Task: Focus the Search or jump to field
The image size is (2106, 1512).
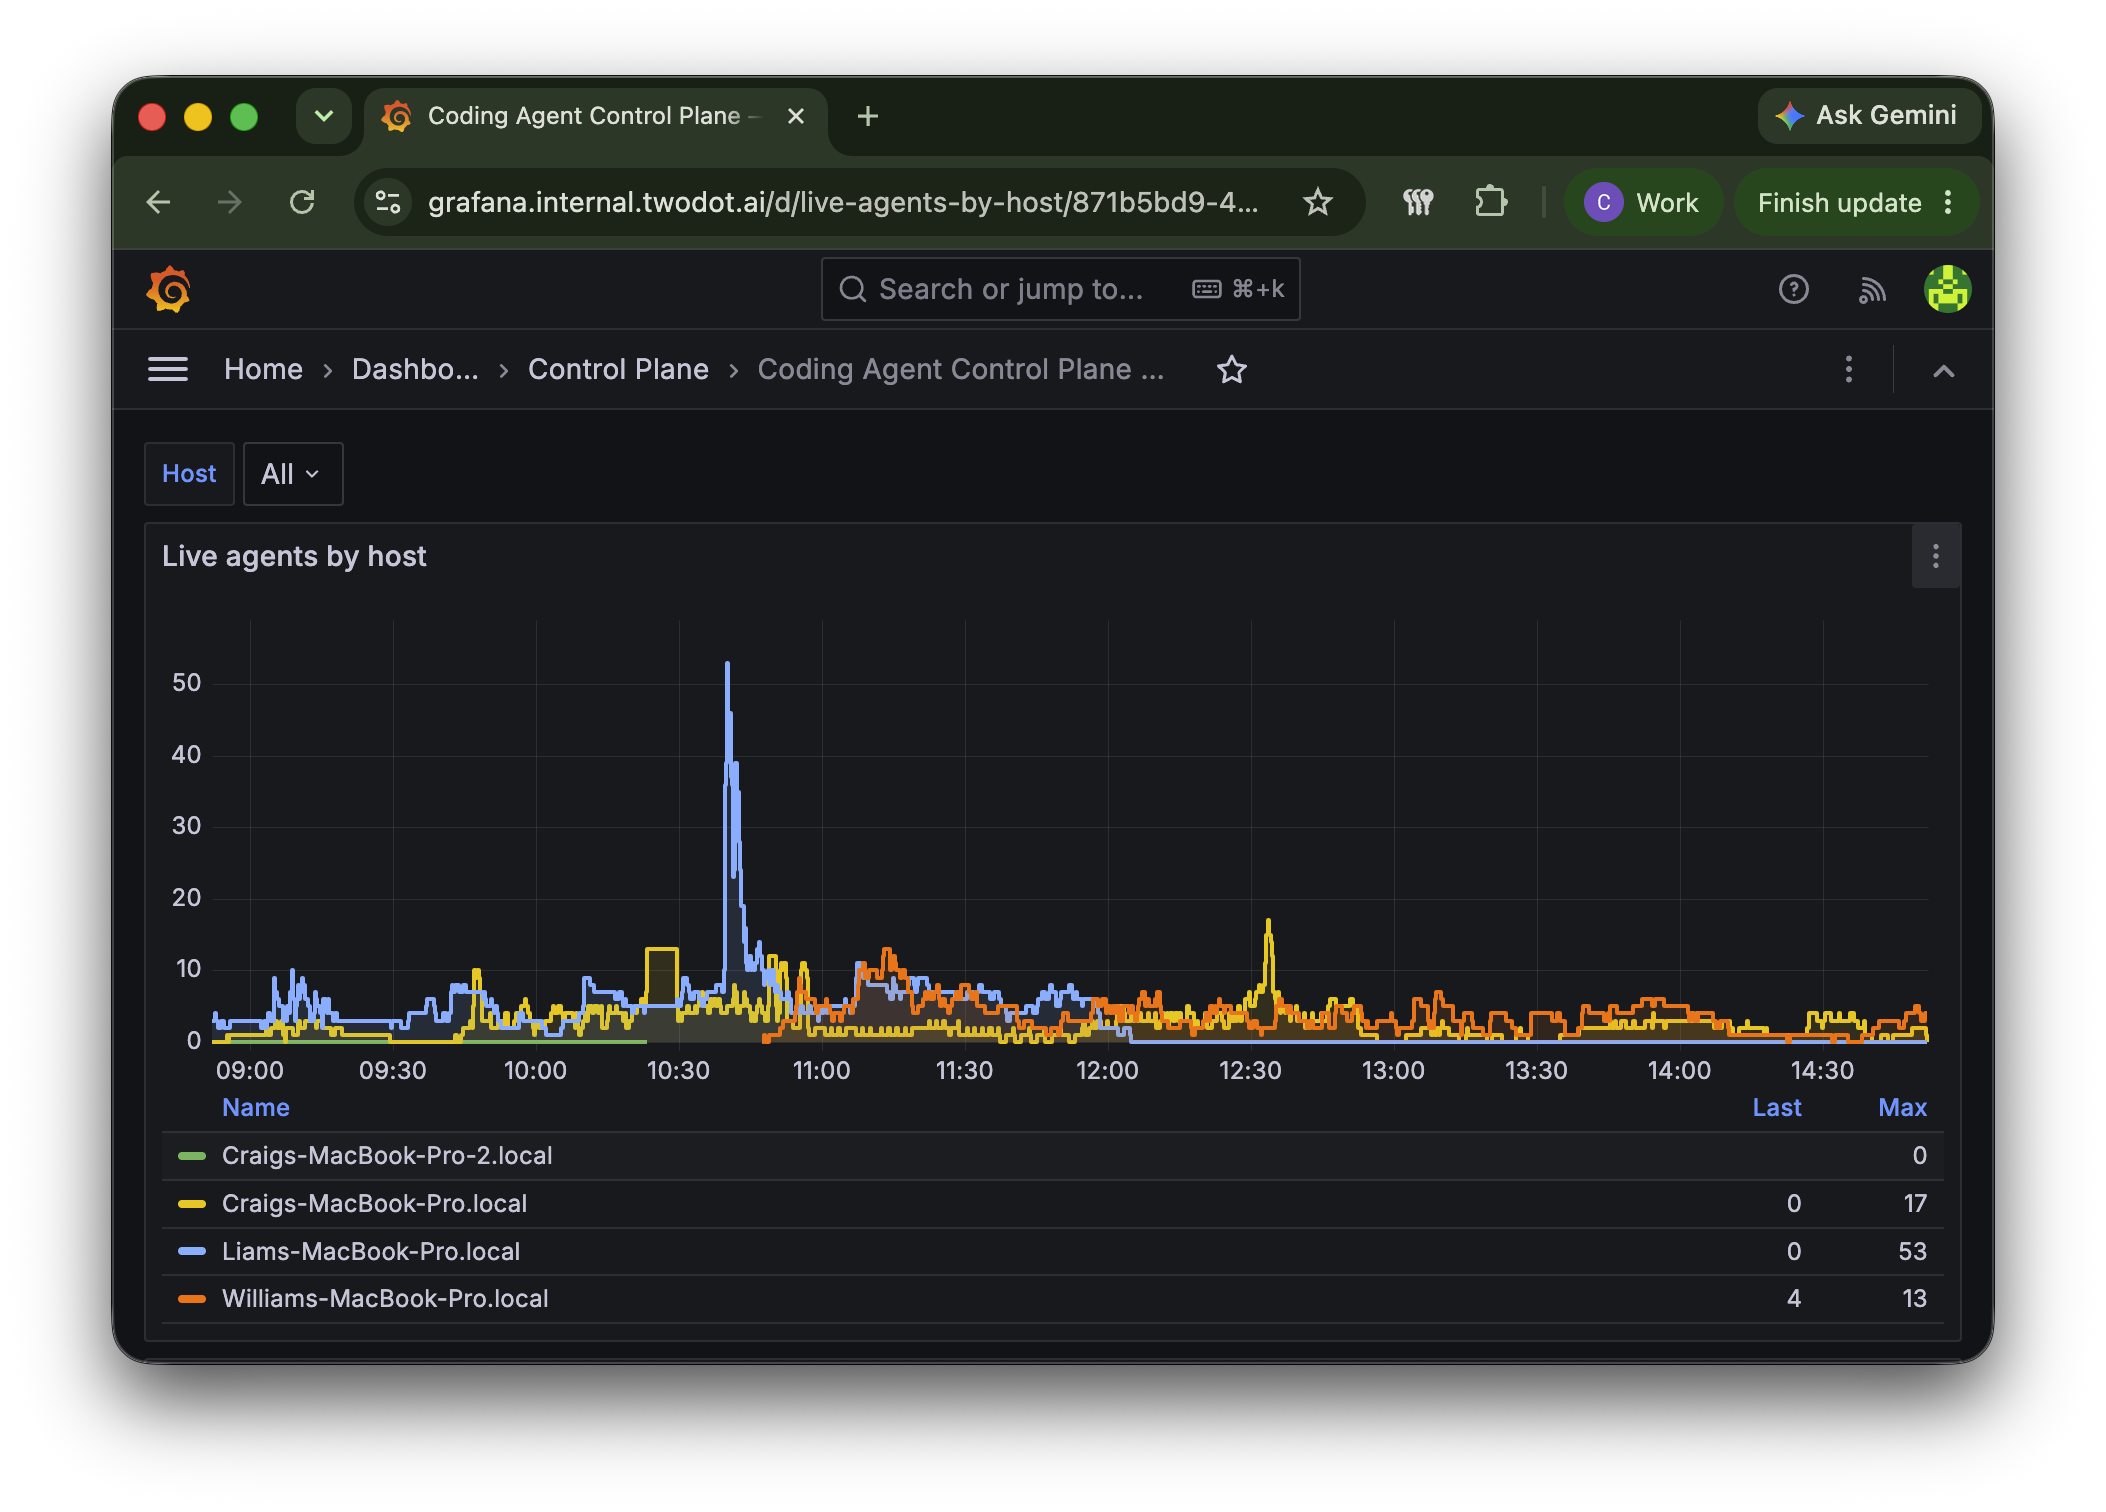Action: pyautogui.click(x=1060, y=289)
